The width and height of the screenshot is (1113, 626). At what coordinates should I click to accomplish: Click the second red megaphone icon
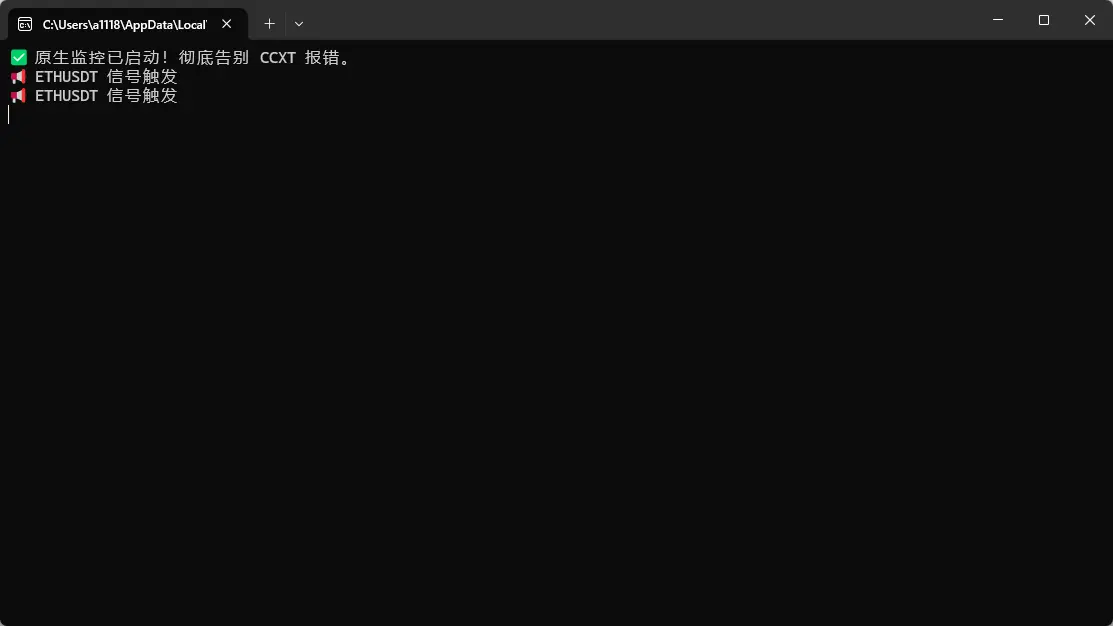(18, 96)
